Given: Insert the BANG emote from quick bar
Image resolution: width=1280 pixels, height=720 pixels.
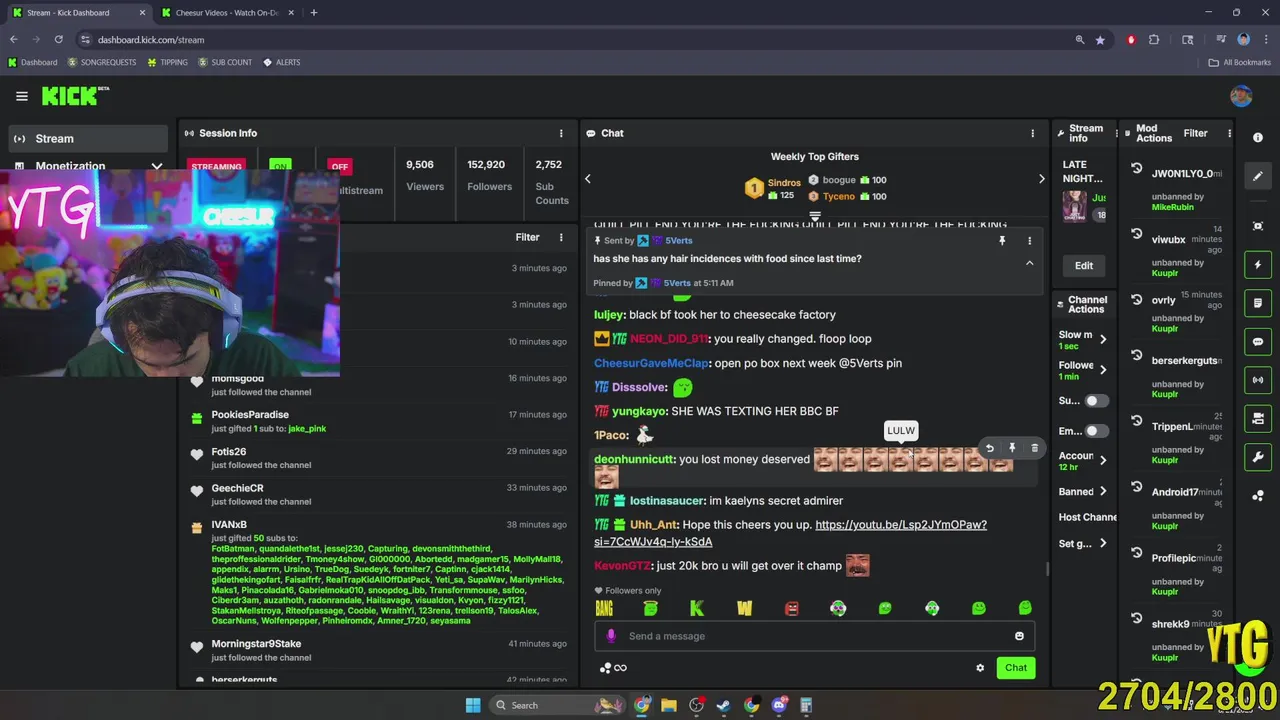Looking at the screenshot, I should tap(604, 608).
